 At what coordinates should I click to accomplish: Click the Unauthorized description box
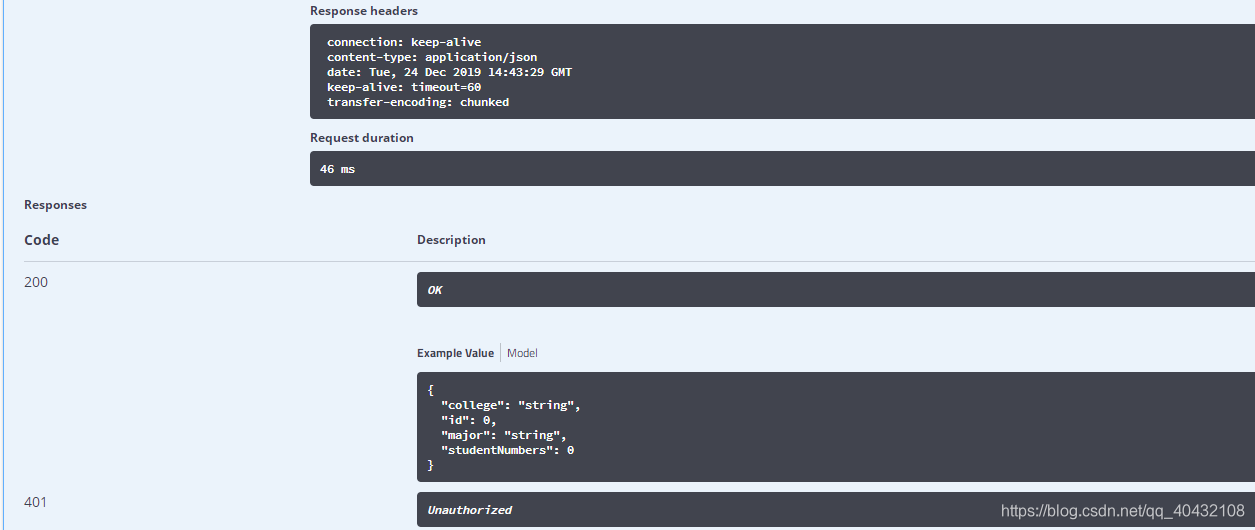coord(836,510)
